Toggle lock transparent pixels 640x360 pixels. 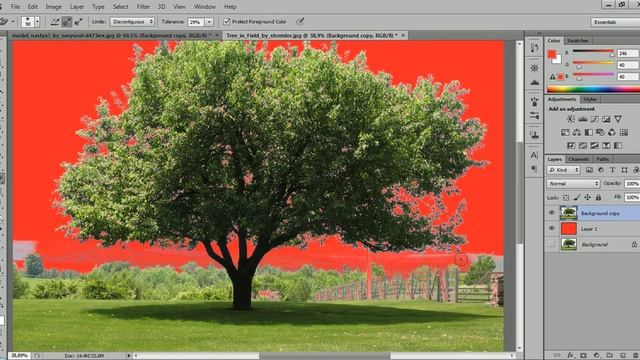[566, 198]
